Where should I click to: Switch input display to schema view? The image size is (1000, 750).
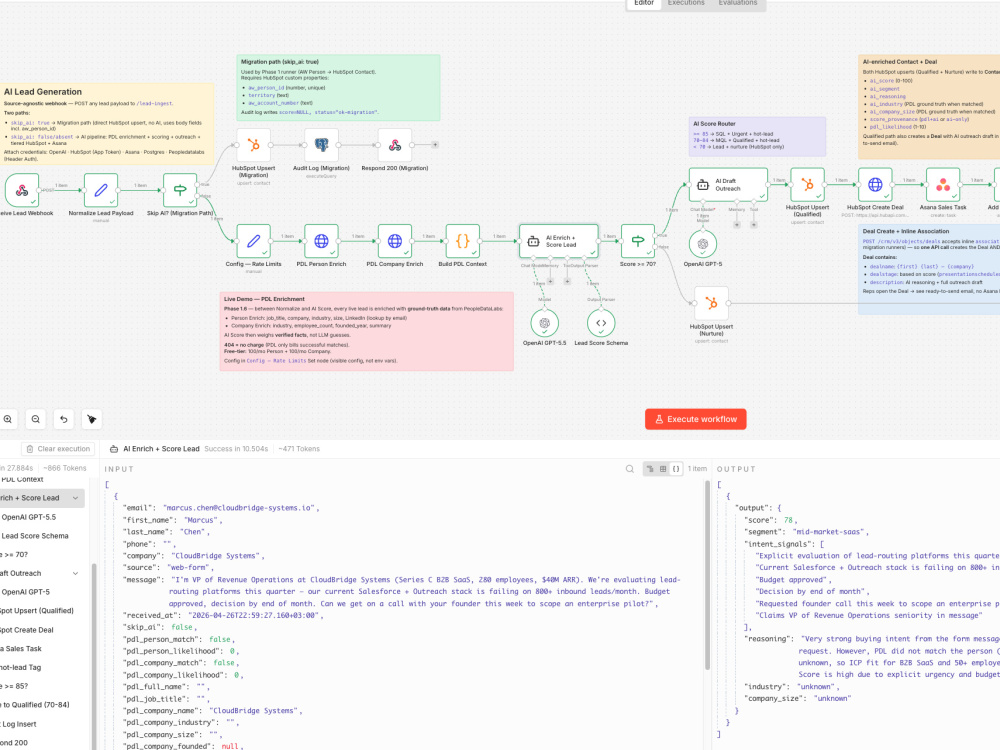point(650,469)
